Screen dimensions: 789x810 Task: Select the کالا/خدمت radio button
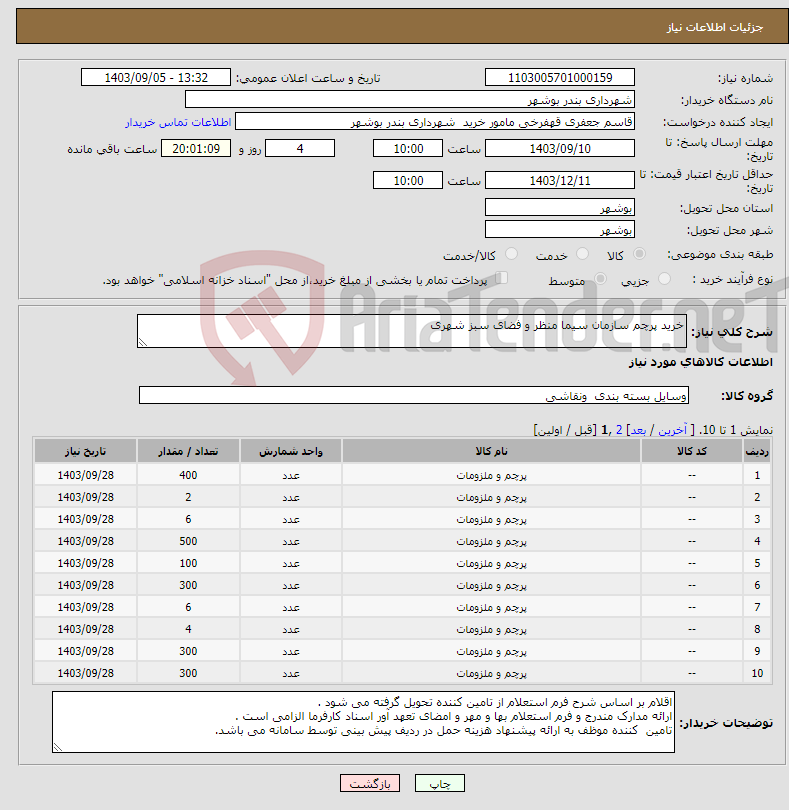coord(511,254)
